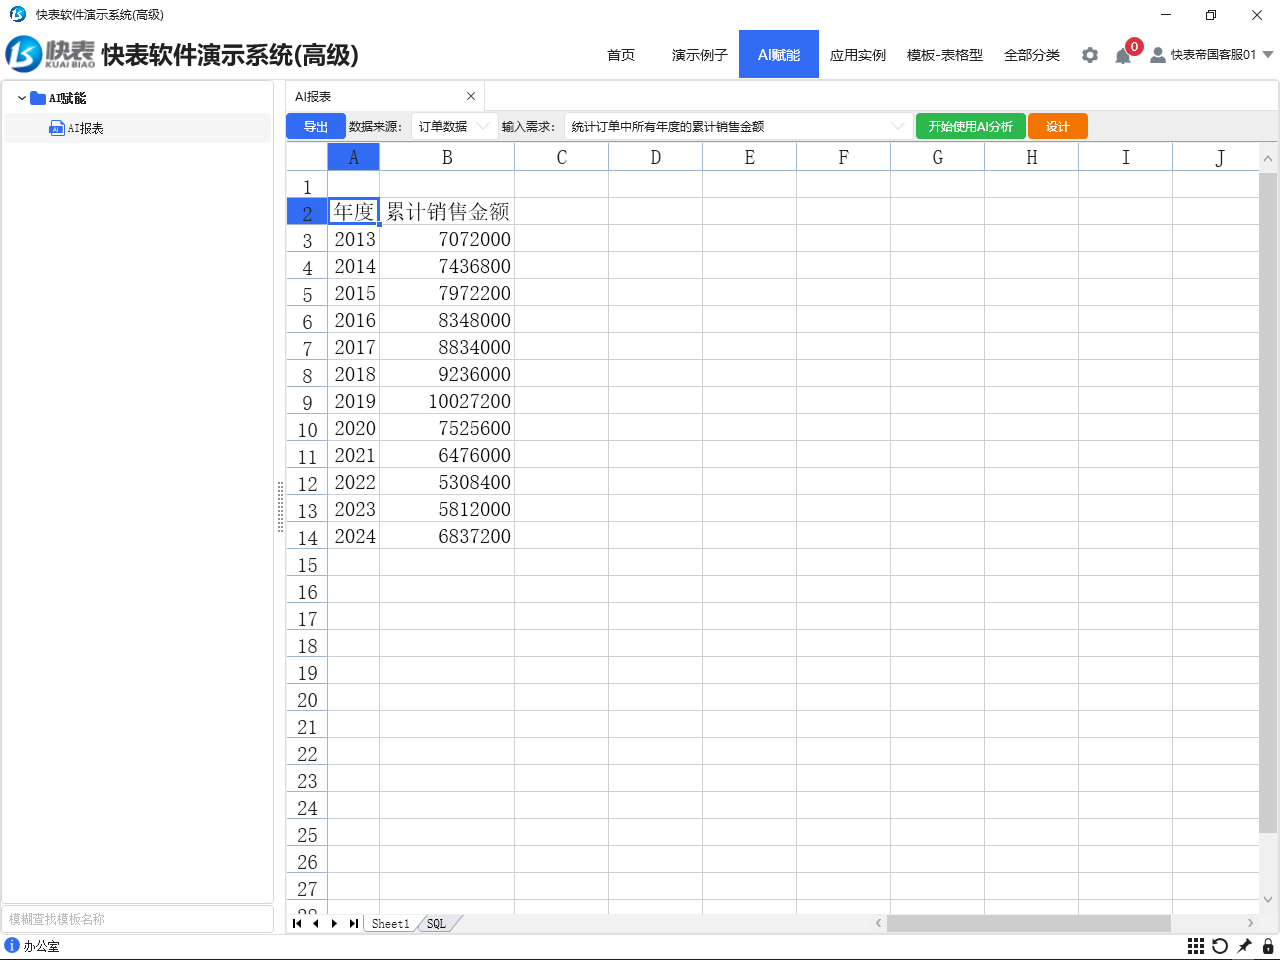Screen dimensions: 1280x960
Task: Select the AI赋能 menu tab
Action: pyautogui.click(x=779, y=54)
